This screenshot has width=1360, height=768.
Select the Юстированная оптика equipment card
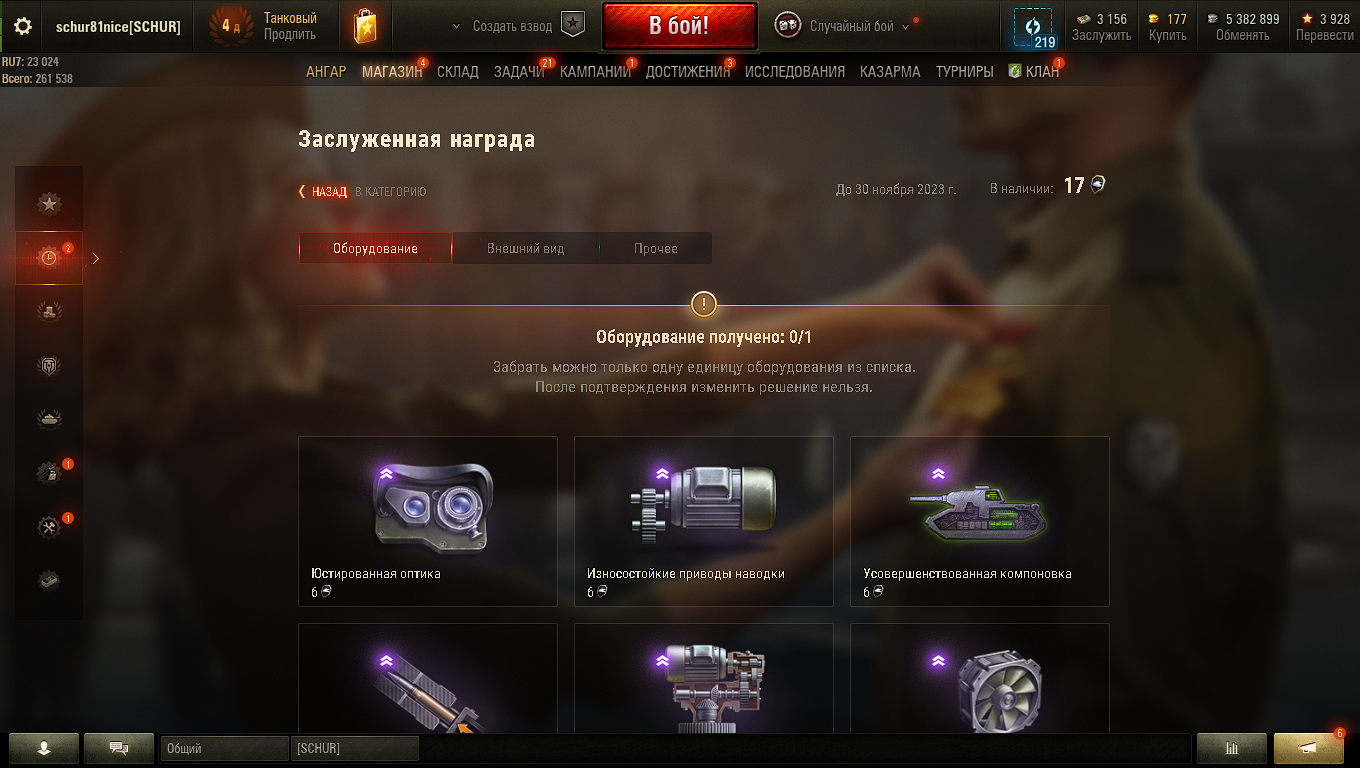click(428, 521)
